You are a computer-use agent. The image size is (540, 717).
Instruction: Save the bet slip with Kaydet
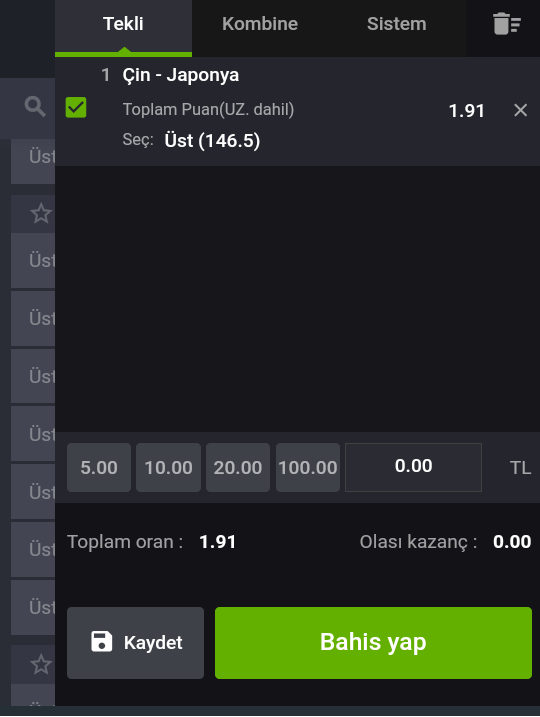[135, 642]
